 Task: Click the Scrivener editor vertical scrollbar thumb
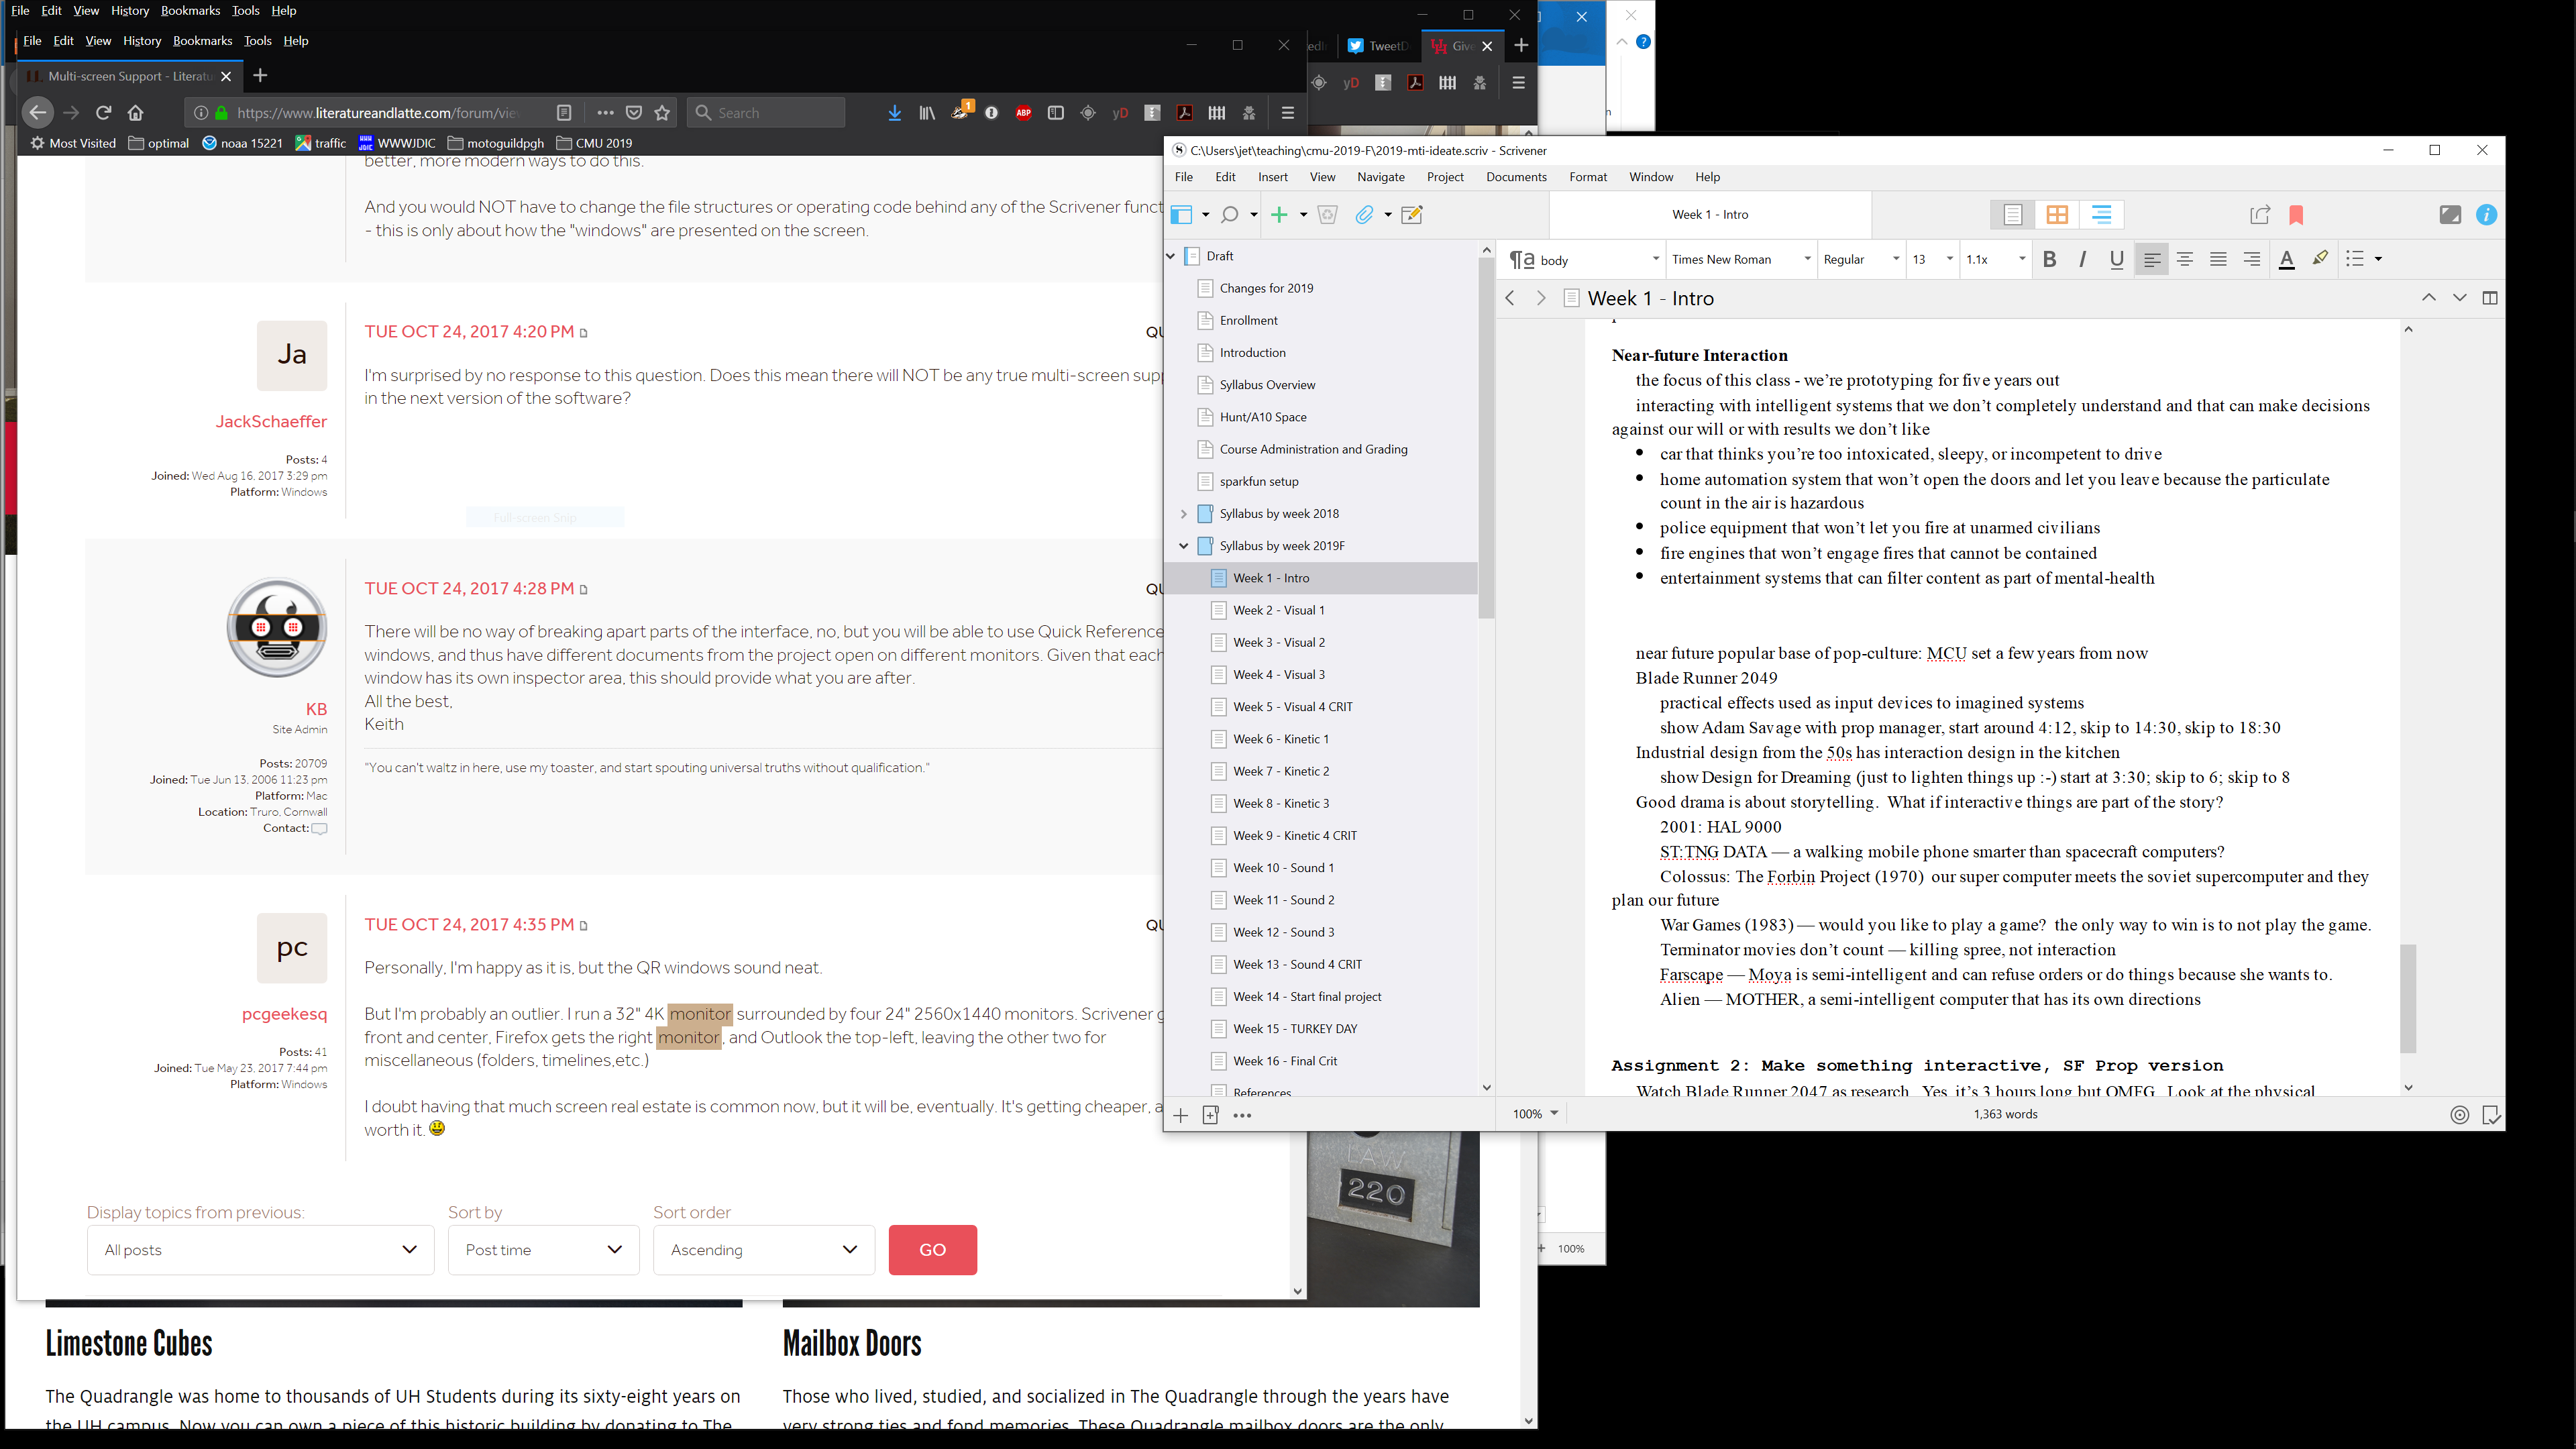(x=2408, y=998)
